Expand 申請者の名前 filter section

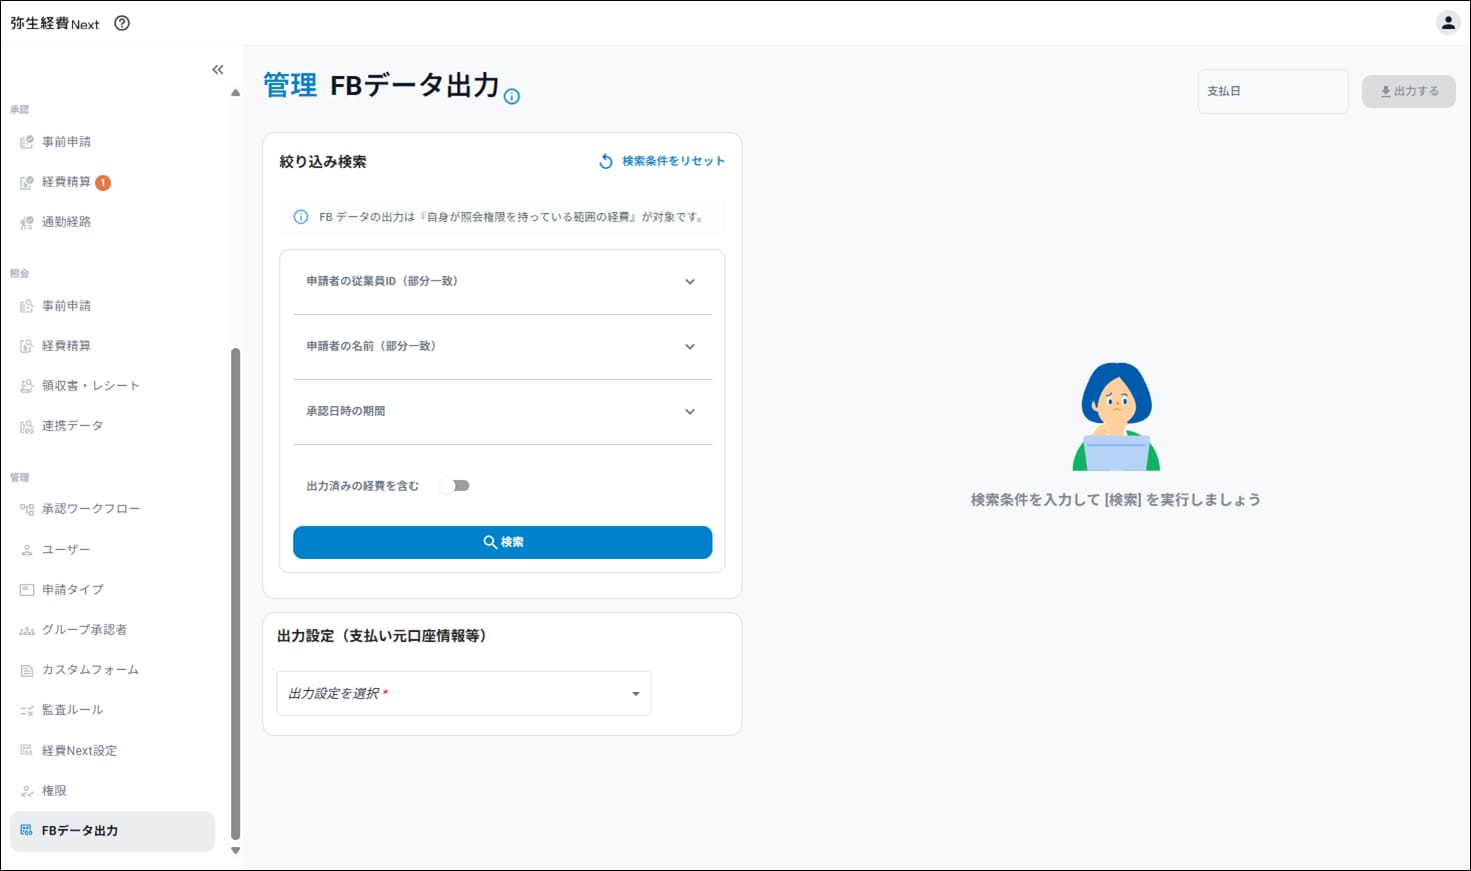pos(689,347)
